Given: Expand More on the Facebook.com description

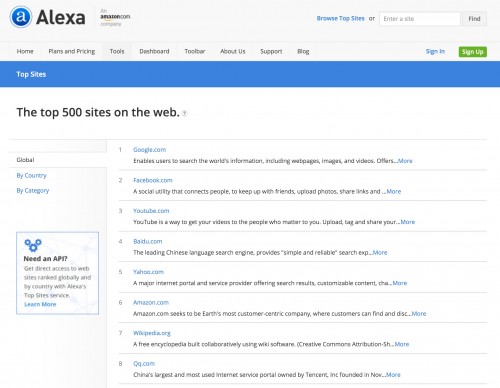Looking at the screenshot, I should [x=394, y=192].
